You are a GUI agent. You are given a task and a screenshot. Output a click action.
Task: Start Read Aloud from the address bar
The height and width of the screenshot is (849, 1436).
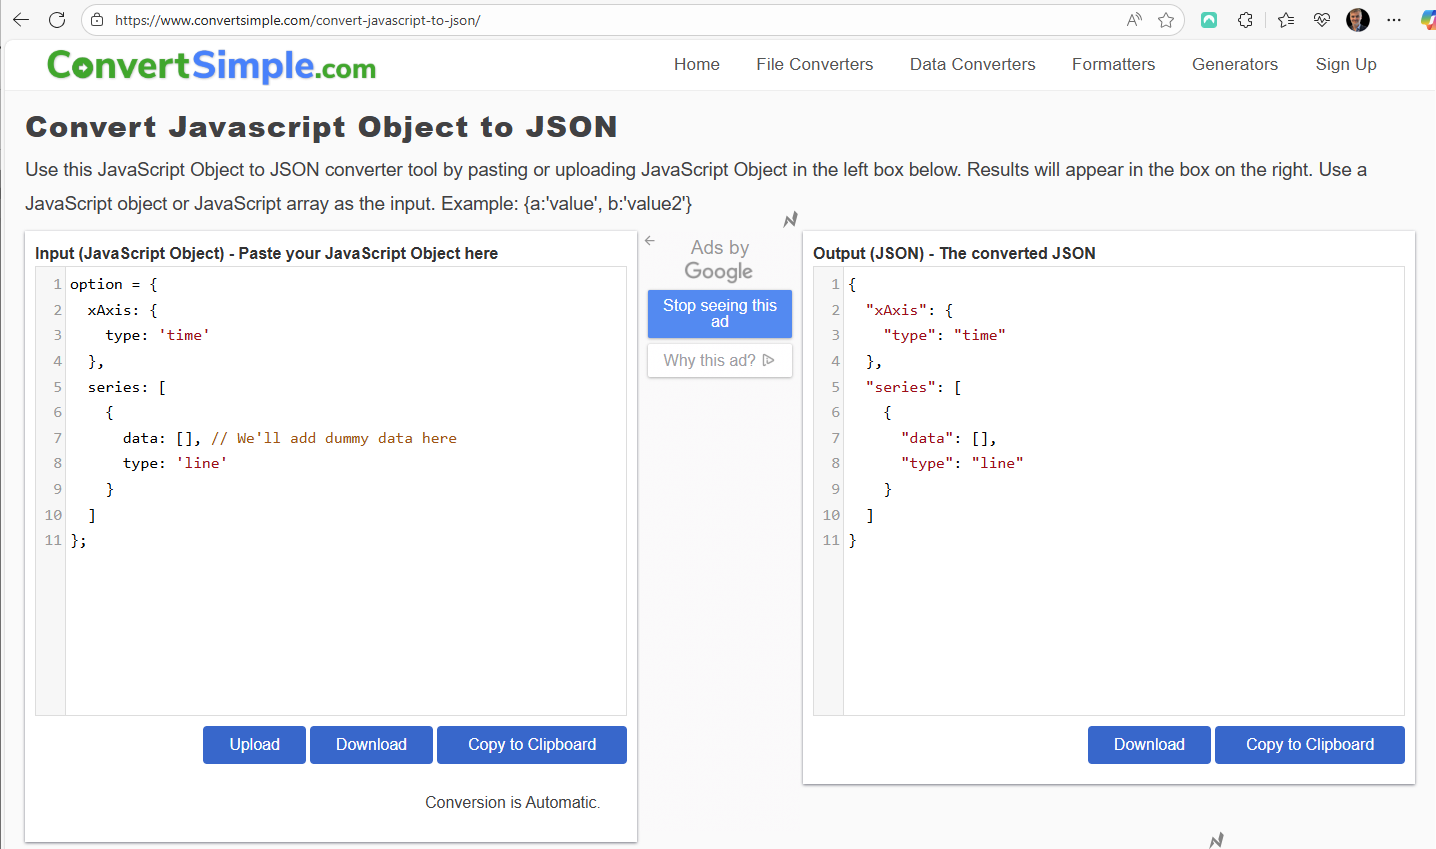click(x=1134, y=20)
